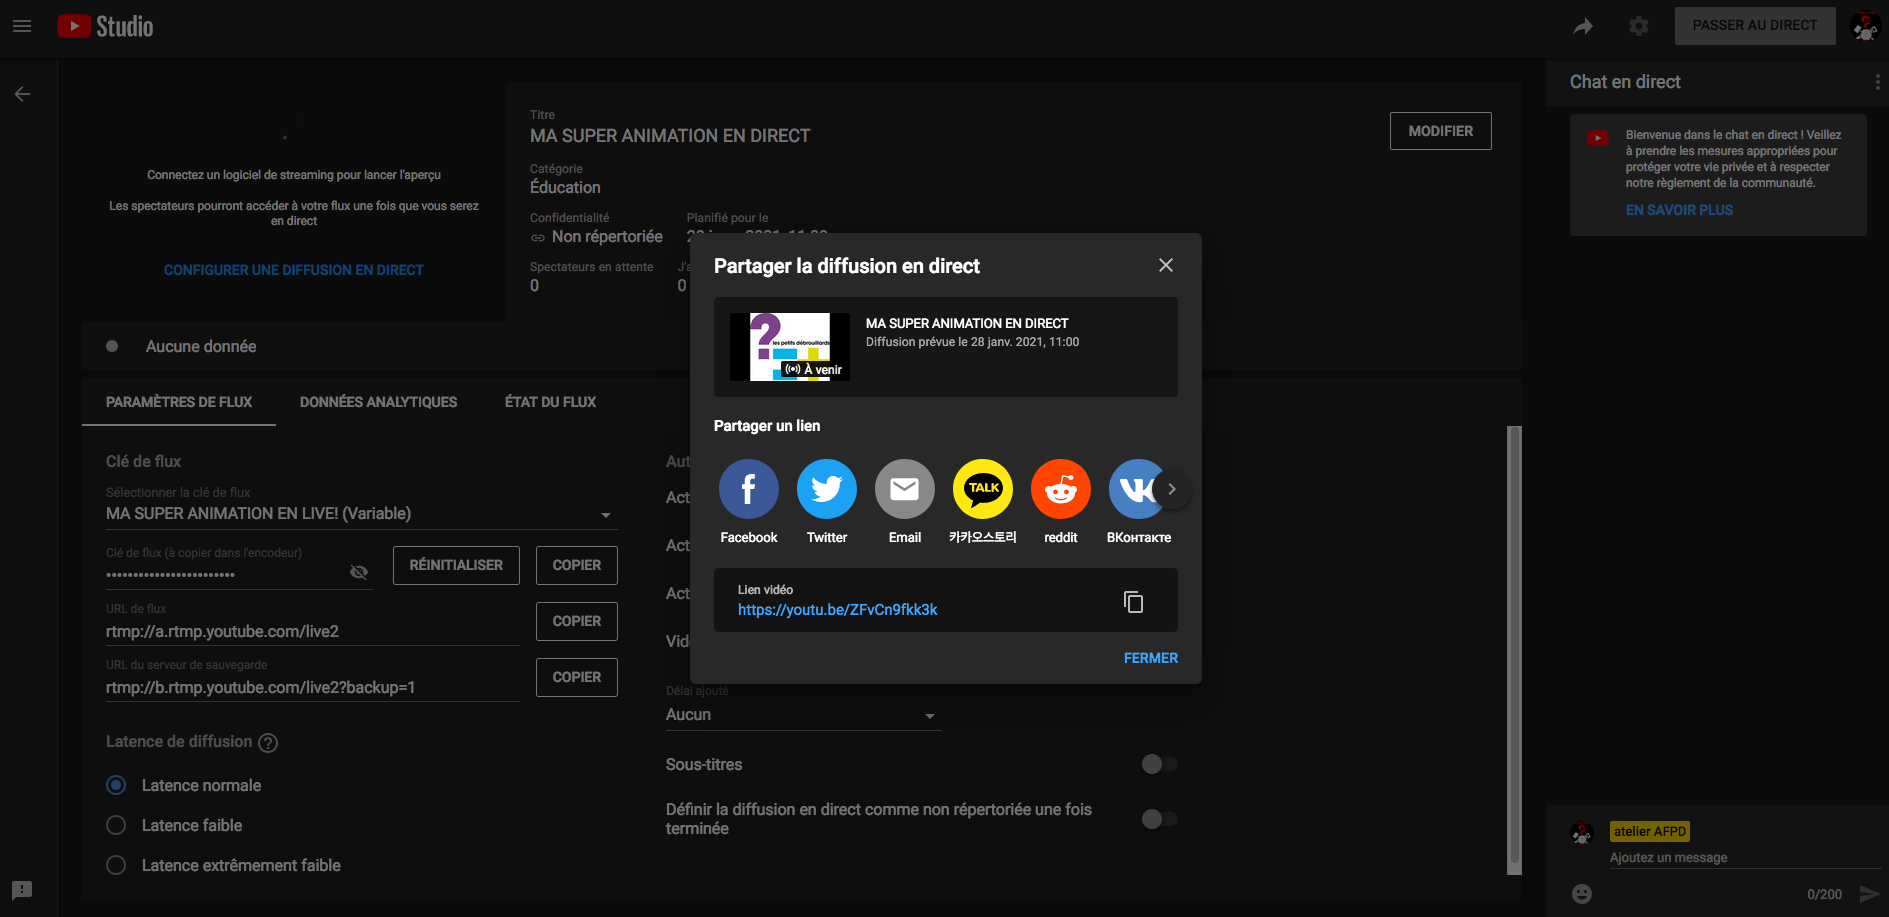
Task: Open the hamburger menu next to Studio logo
Action: tap(22, 26)
